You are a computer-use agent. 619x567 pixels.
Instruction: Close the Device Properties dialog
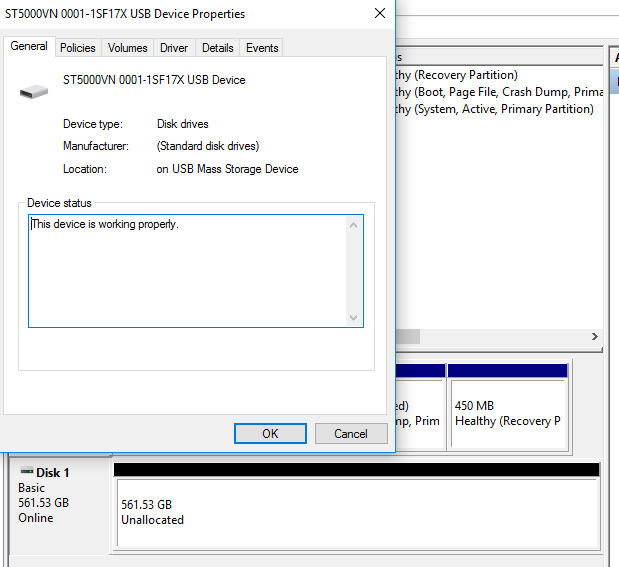point(380,13)
